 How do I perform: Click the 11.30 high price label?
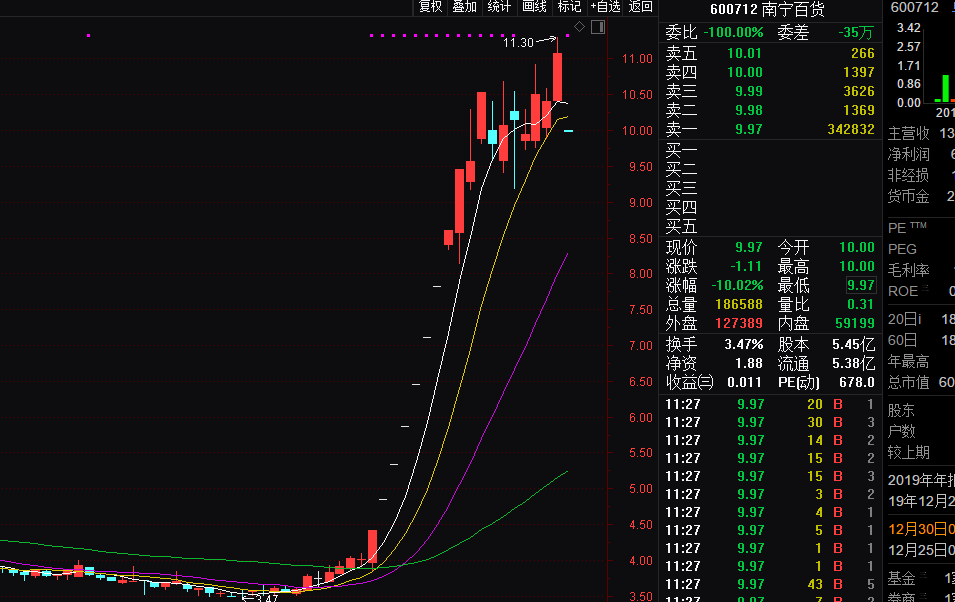pos(518,43)
